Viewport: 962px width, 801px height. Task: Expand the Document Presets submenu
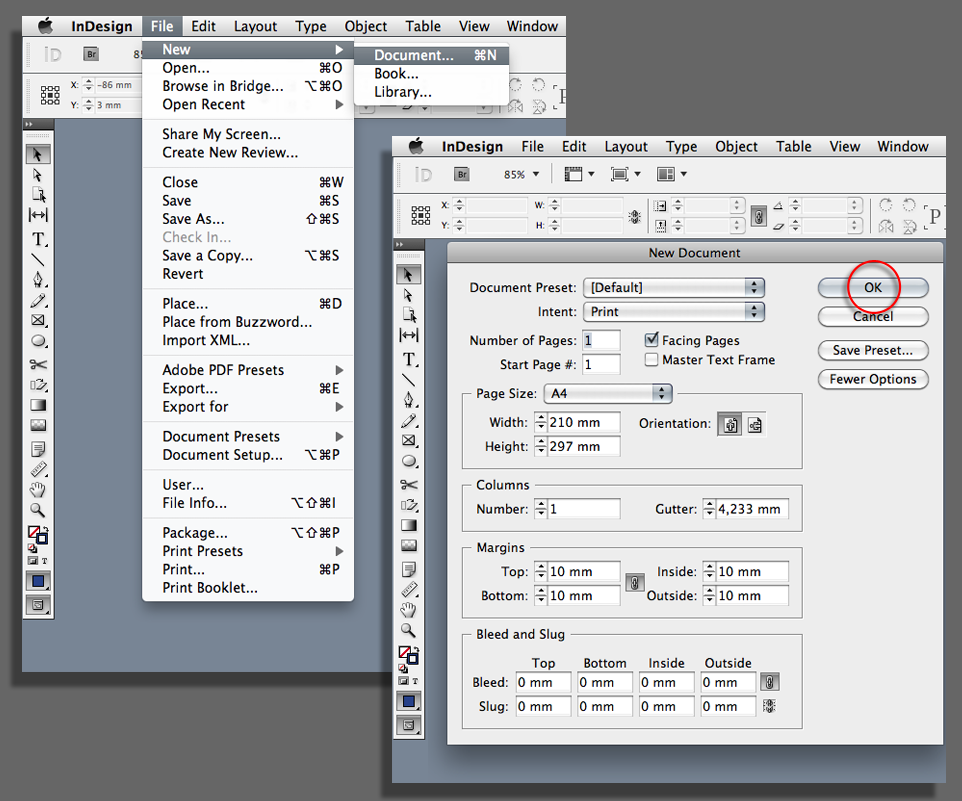pyautogui.click(x=248, y=436)
